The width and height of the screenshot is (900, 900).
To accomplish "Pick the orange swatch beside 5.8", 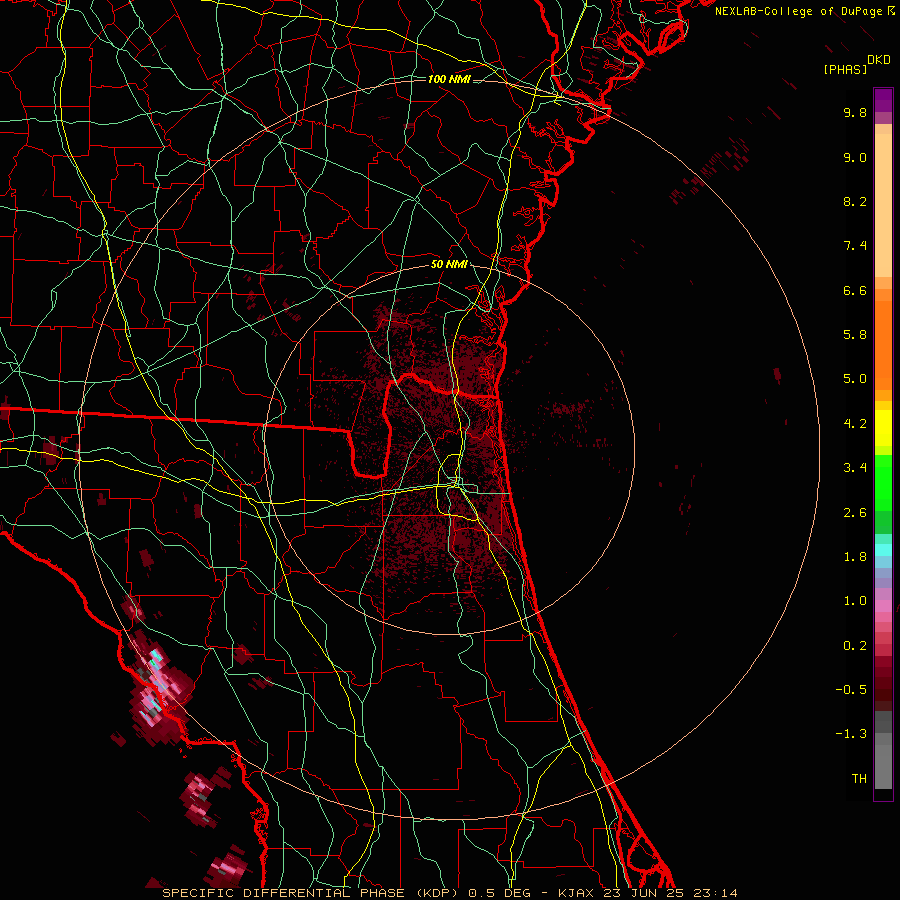I will pyautogui.click(x=883, y=344).
